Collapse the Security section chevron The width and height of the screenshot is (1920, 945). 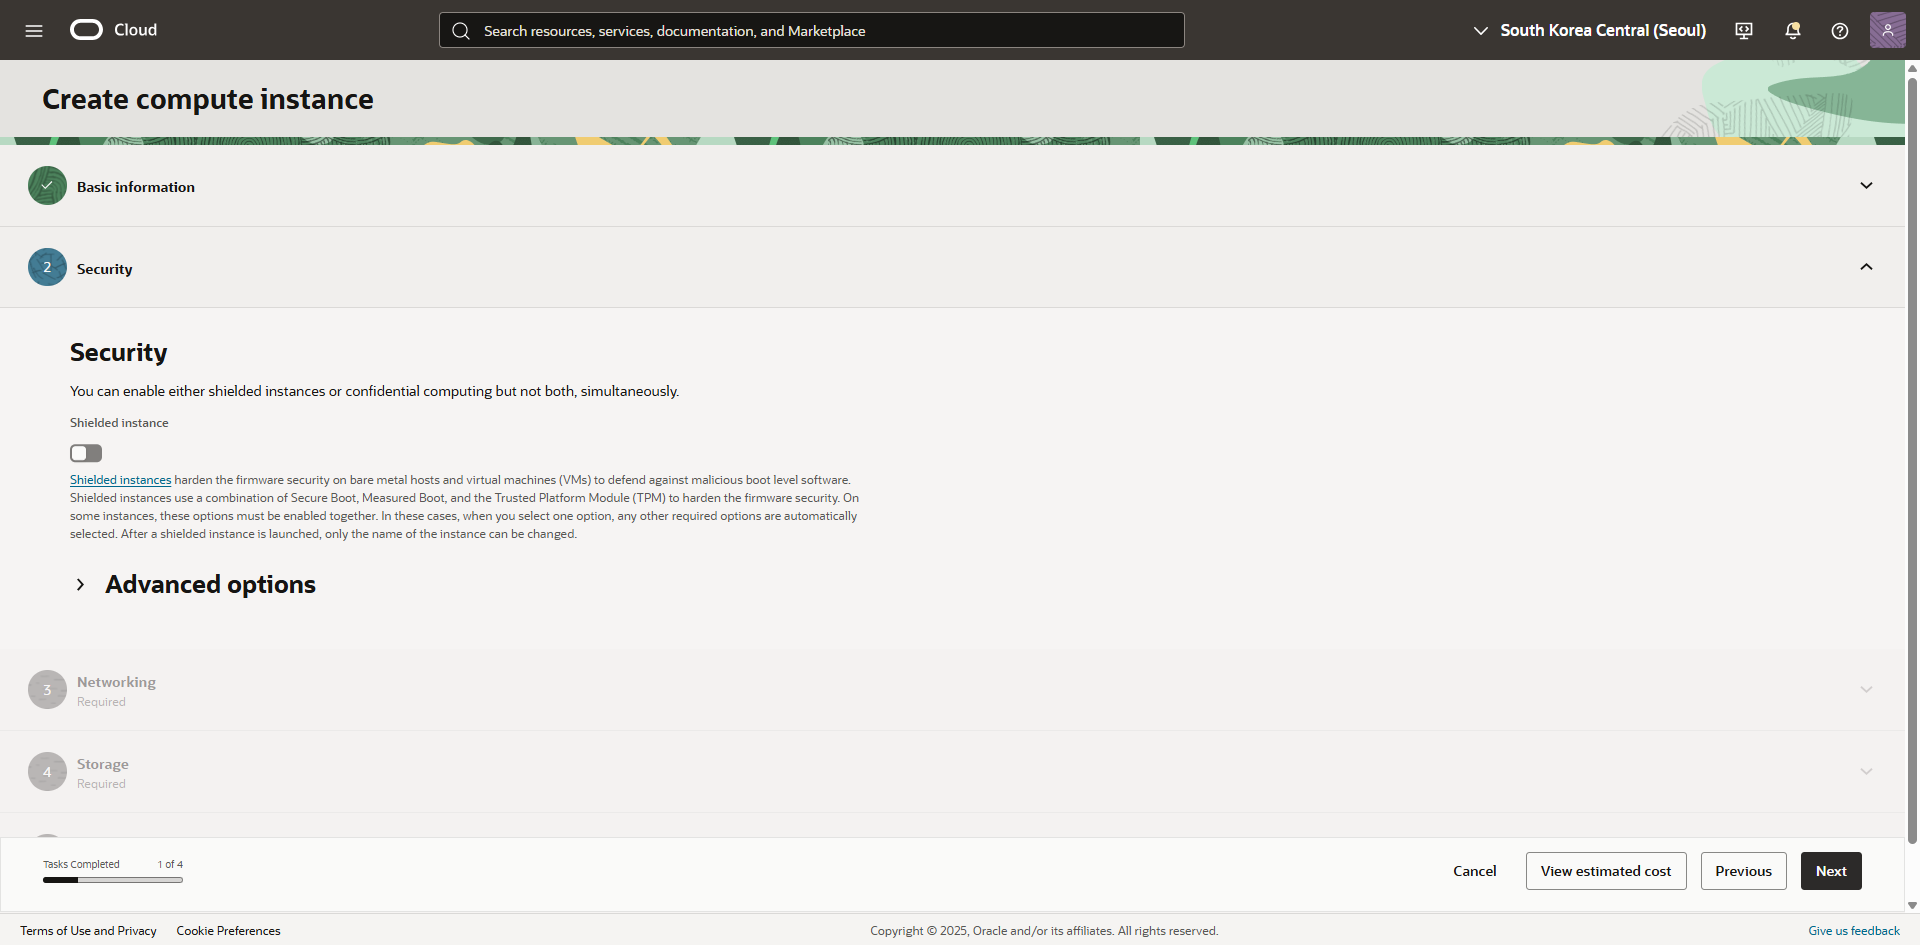click(1866, 267)
